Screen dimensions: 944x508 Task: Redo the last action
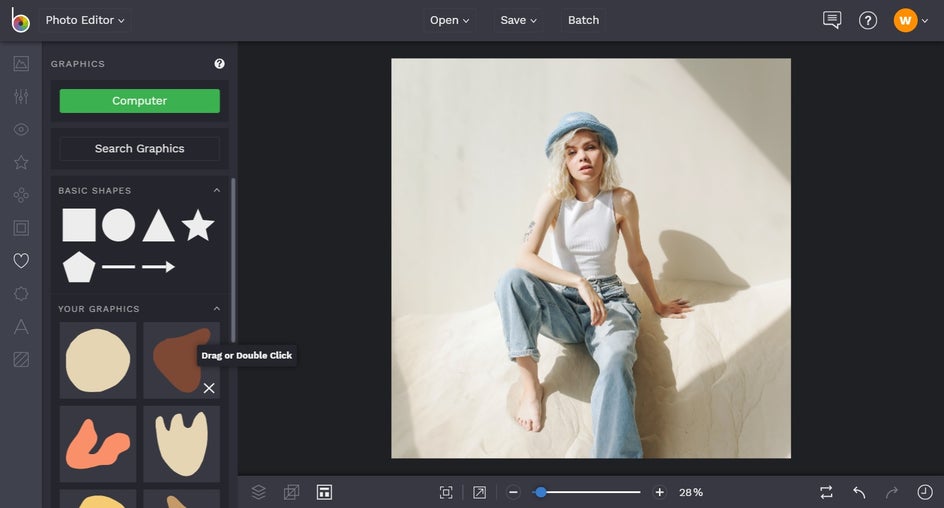point(892,492)
